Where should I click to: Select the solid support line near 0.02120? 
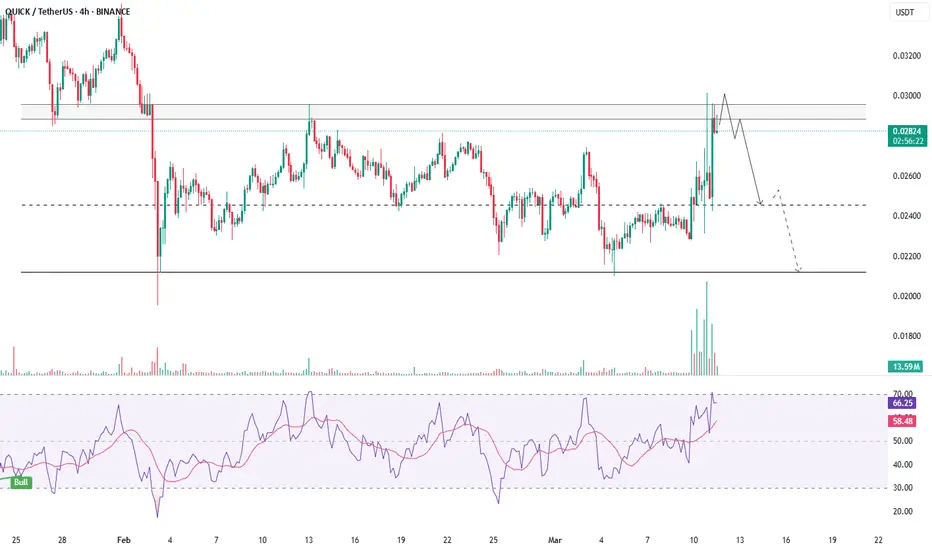coord(443,272)
